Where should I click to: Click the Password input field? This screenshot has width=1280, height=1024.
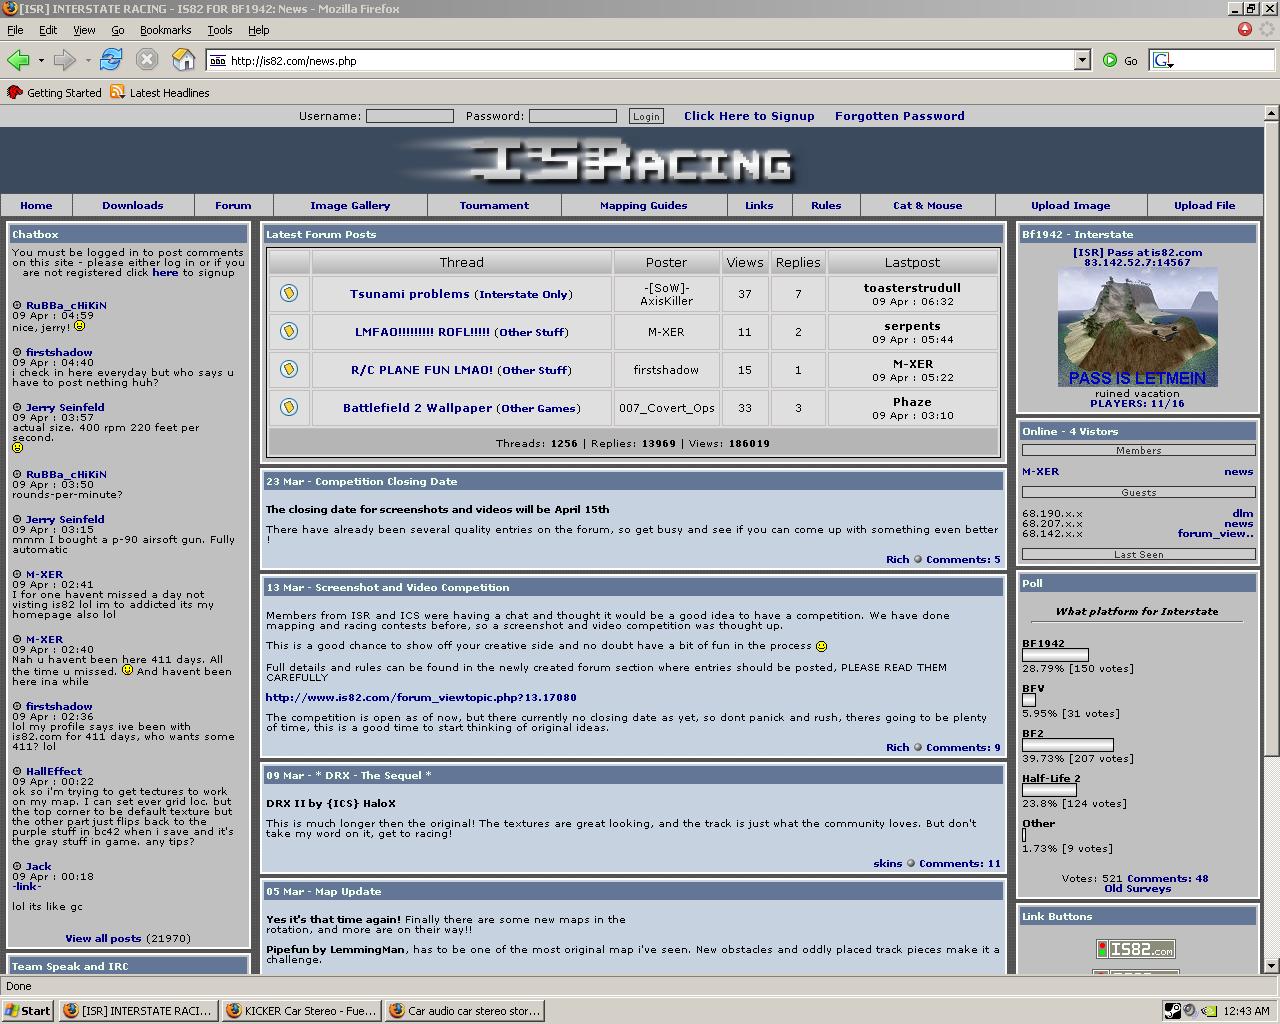point(572,116)
